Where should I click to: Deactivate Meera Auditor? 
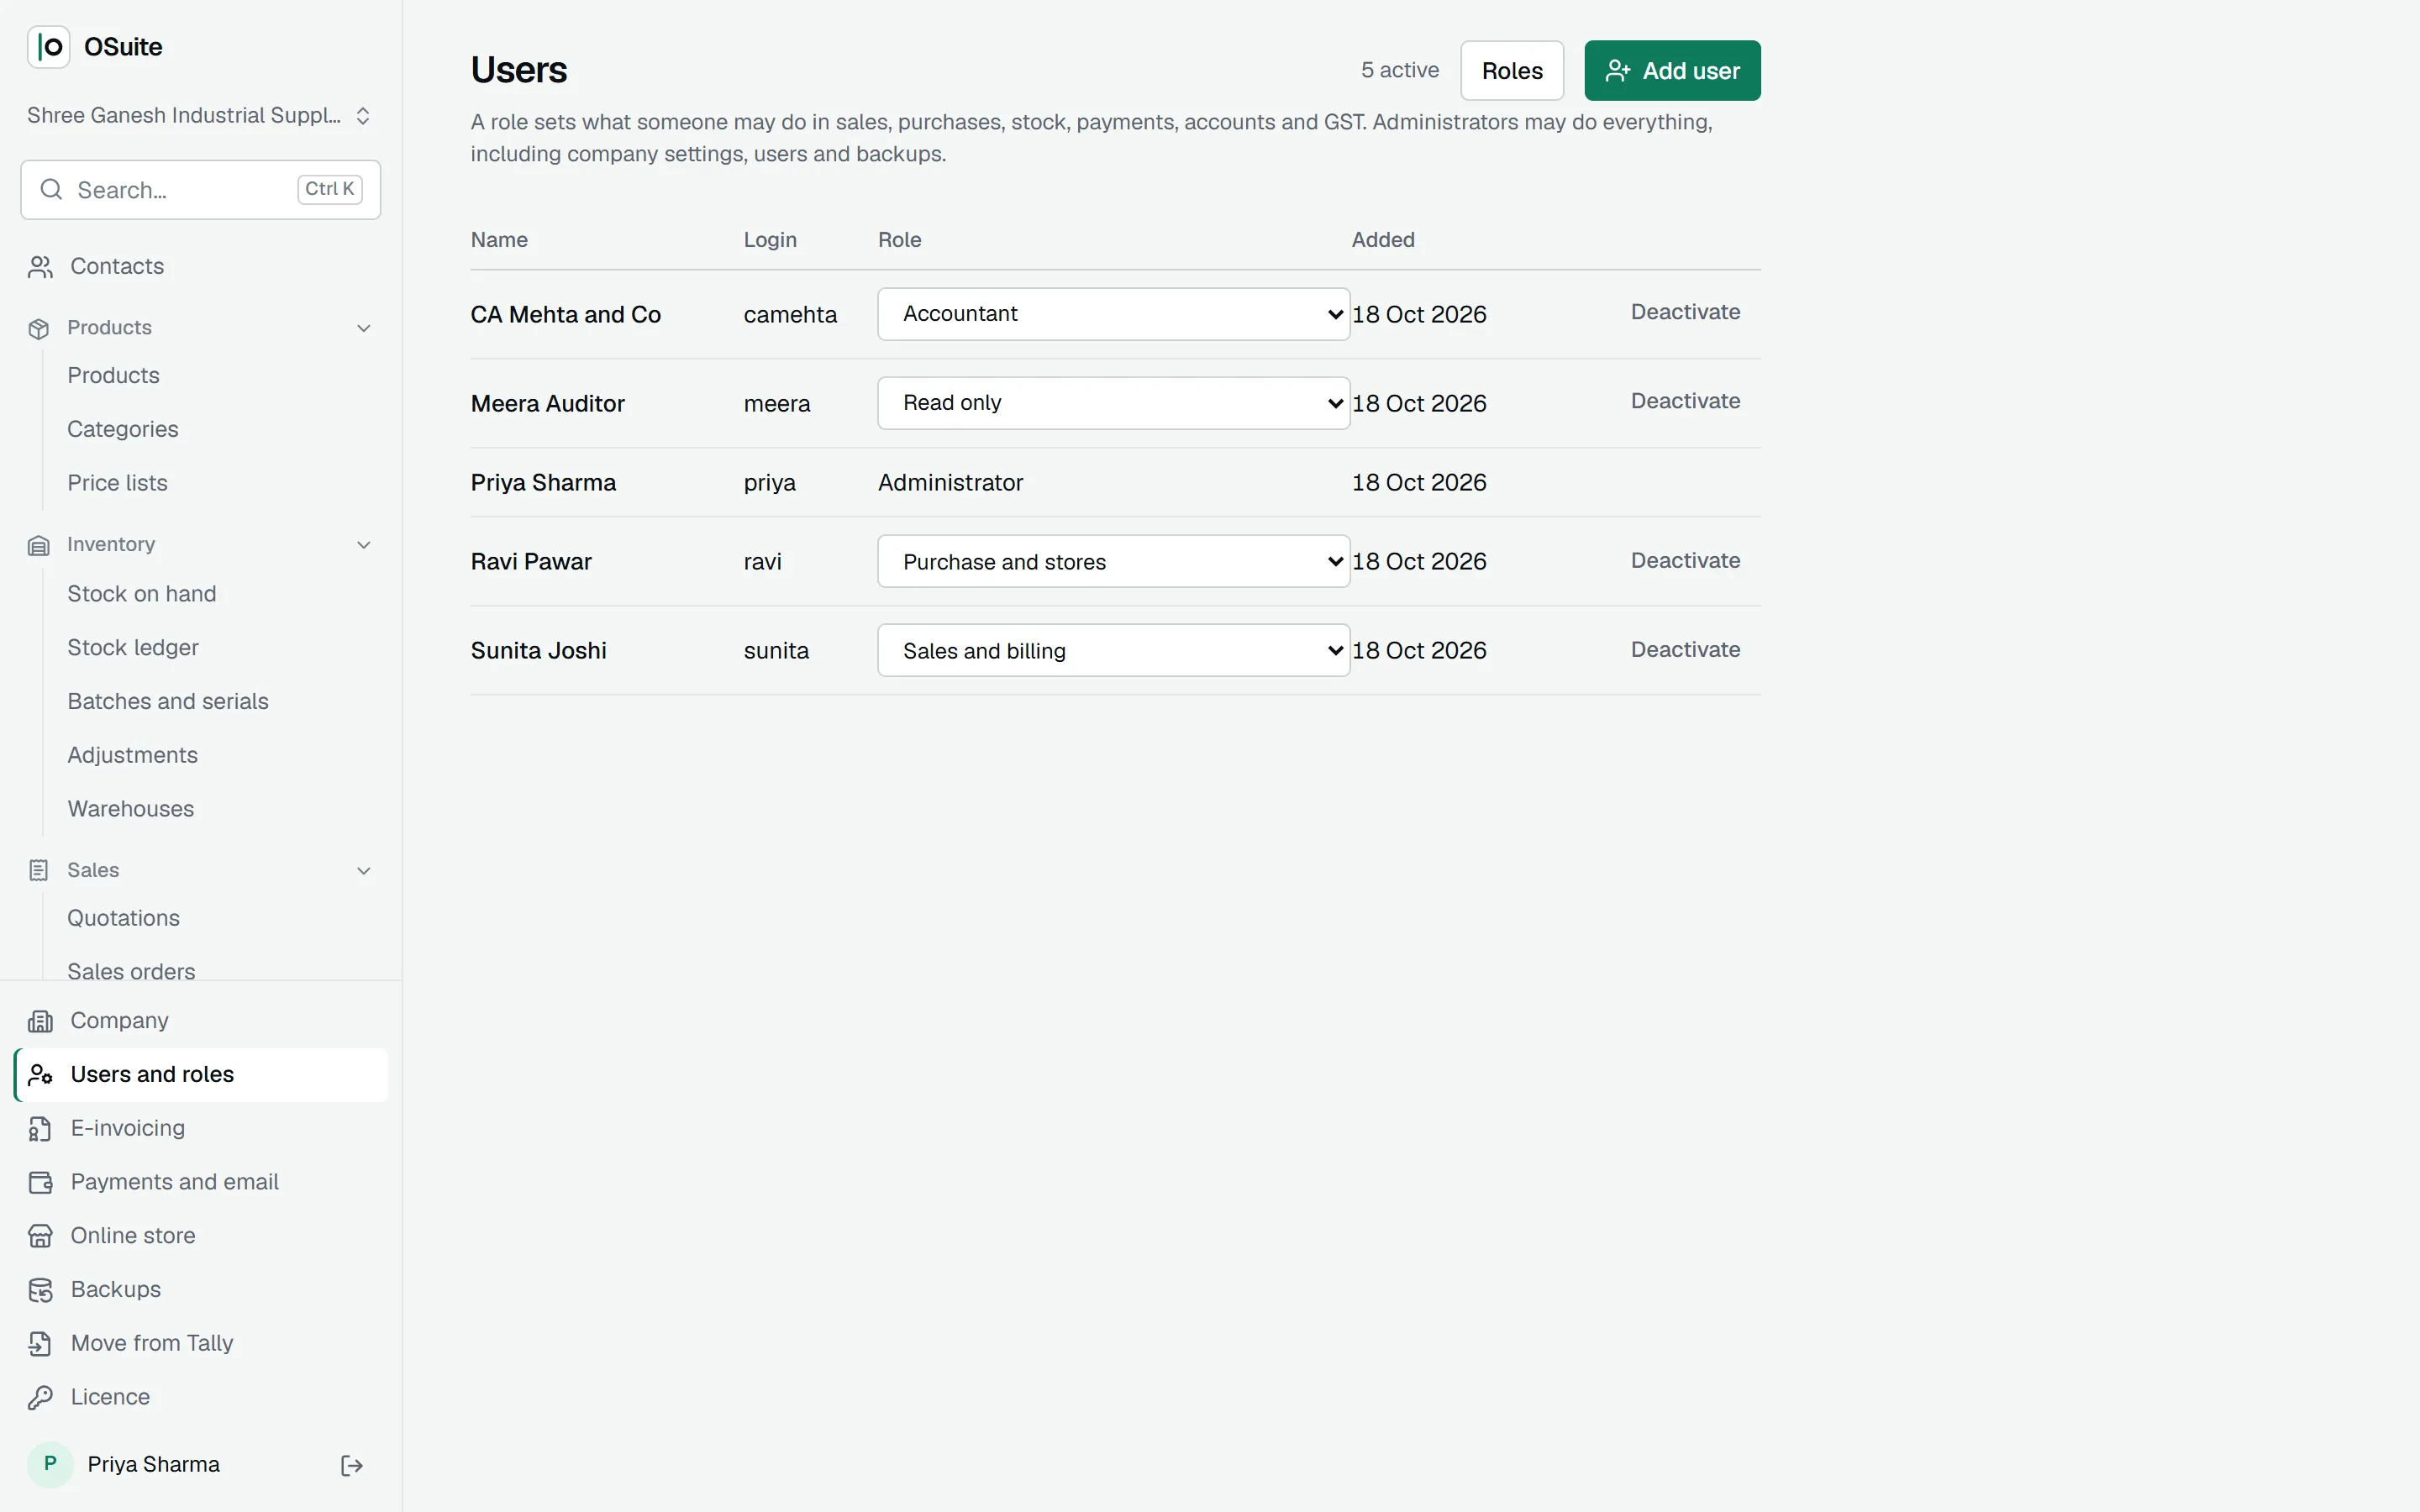[1685, 401]
